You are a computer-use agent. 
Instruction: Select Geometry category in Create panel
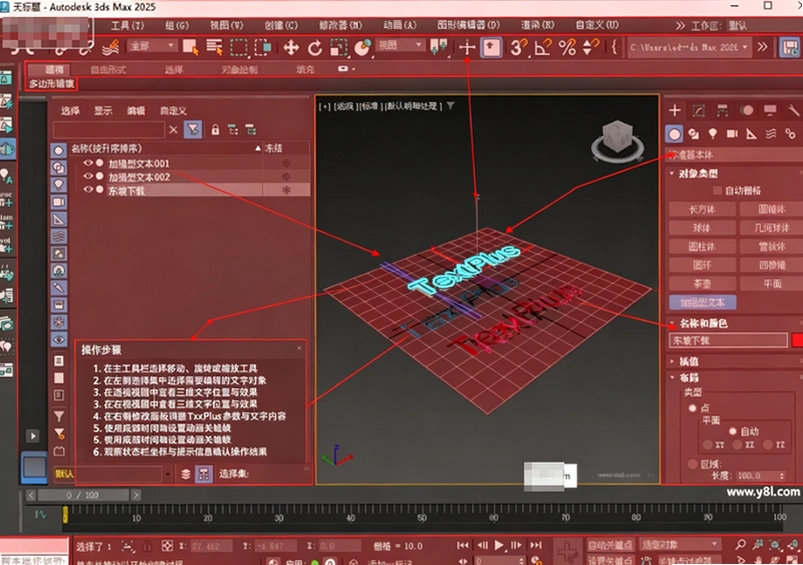(x=674, y=134)
